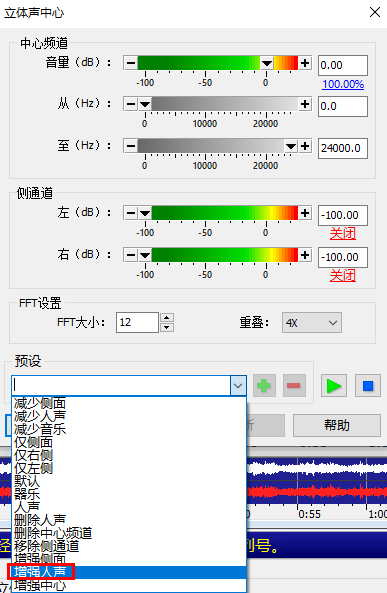Select preset 移除侧通道

coord(129,546)
